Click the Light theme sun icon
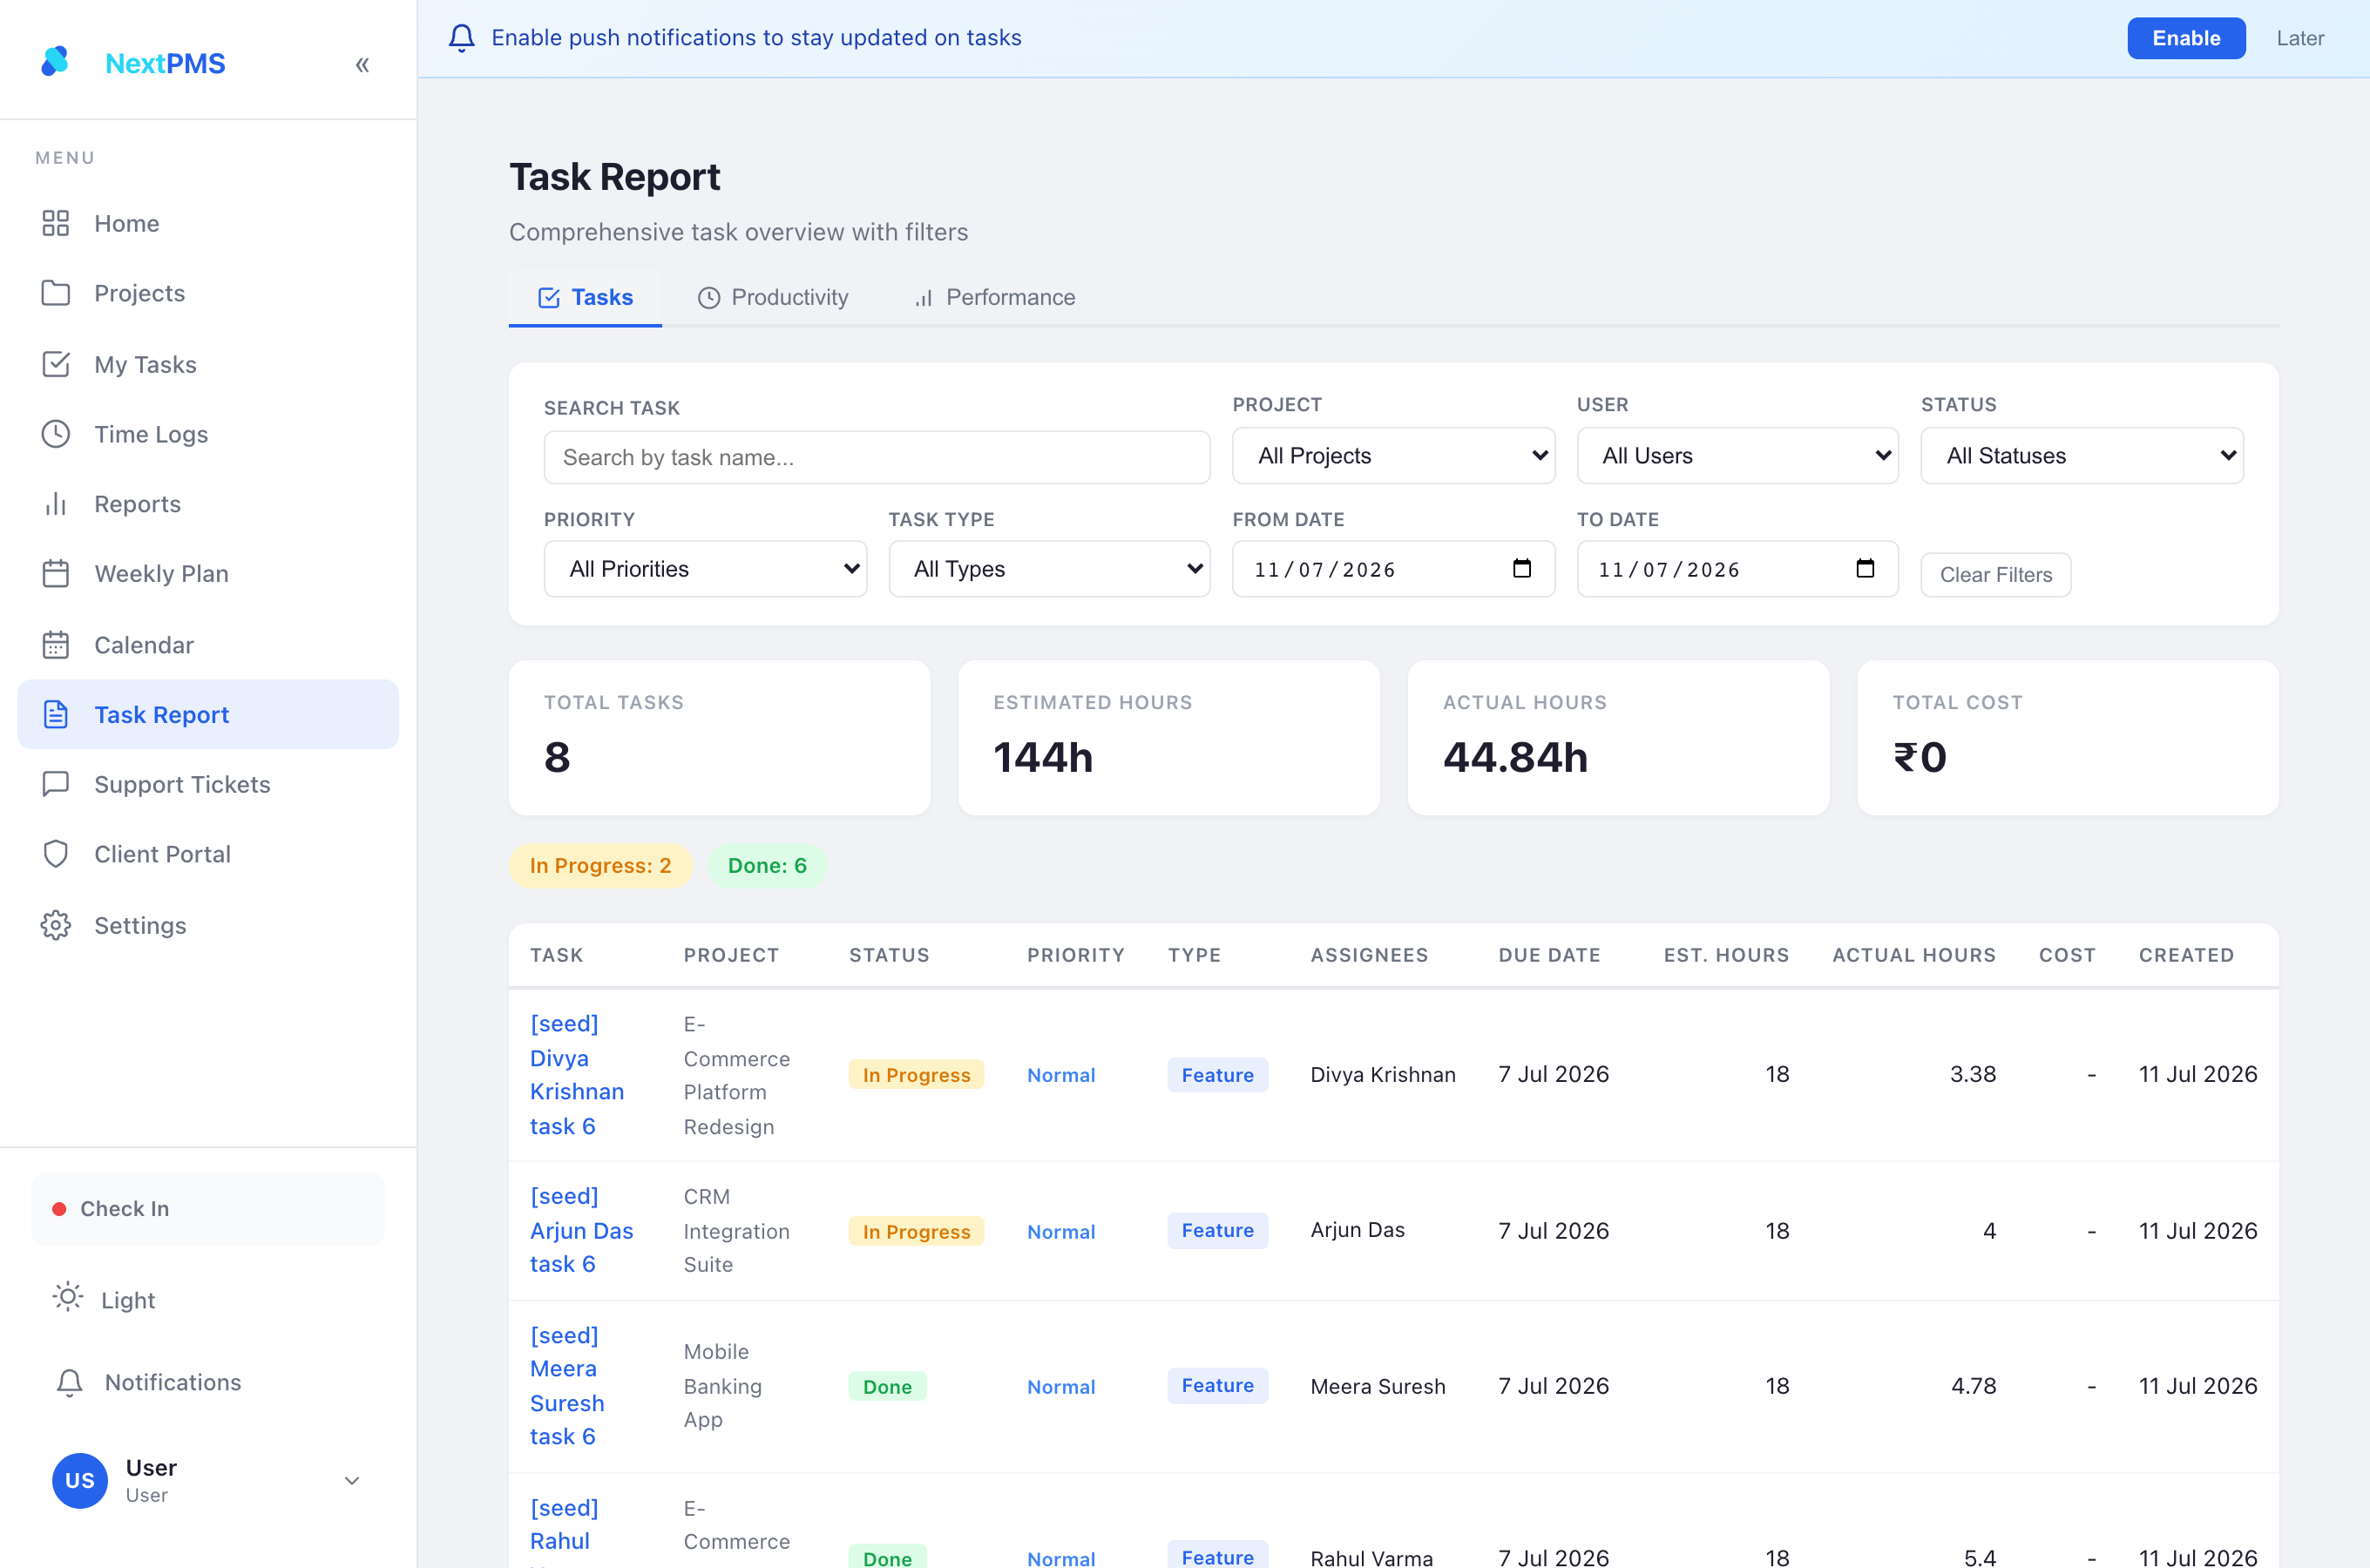The image size is (2370, 1568). pos(68,1298)
